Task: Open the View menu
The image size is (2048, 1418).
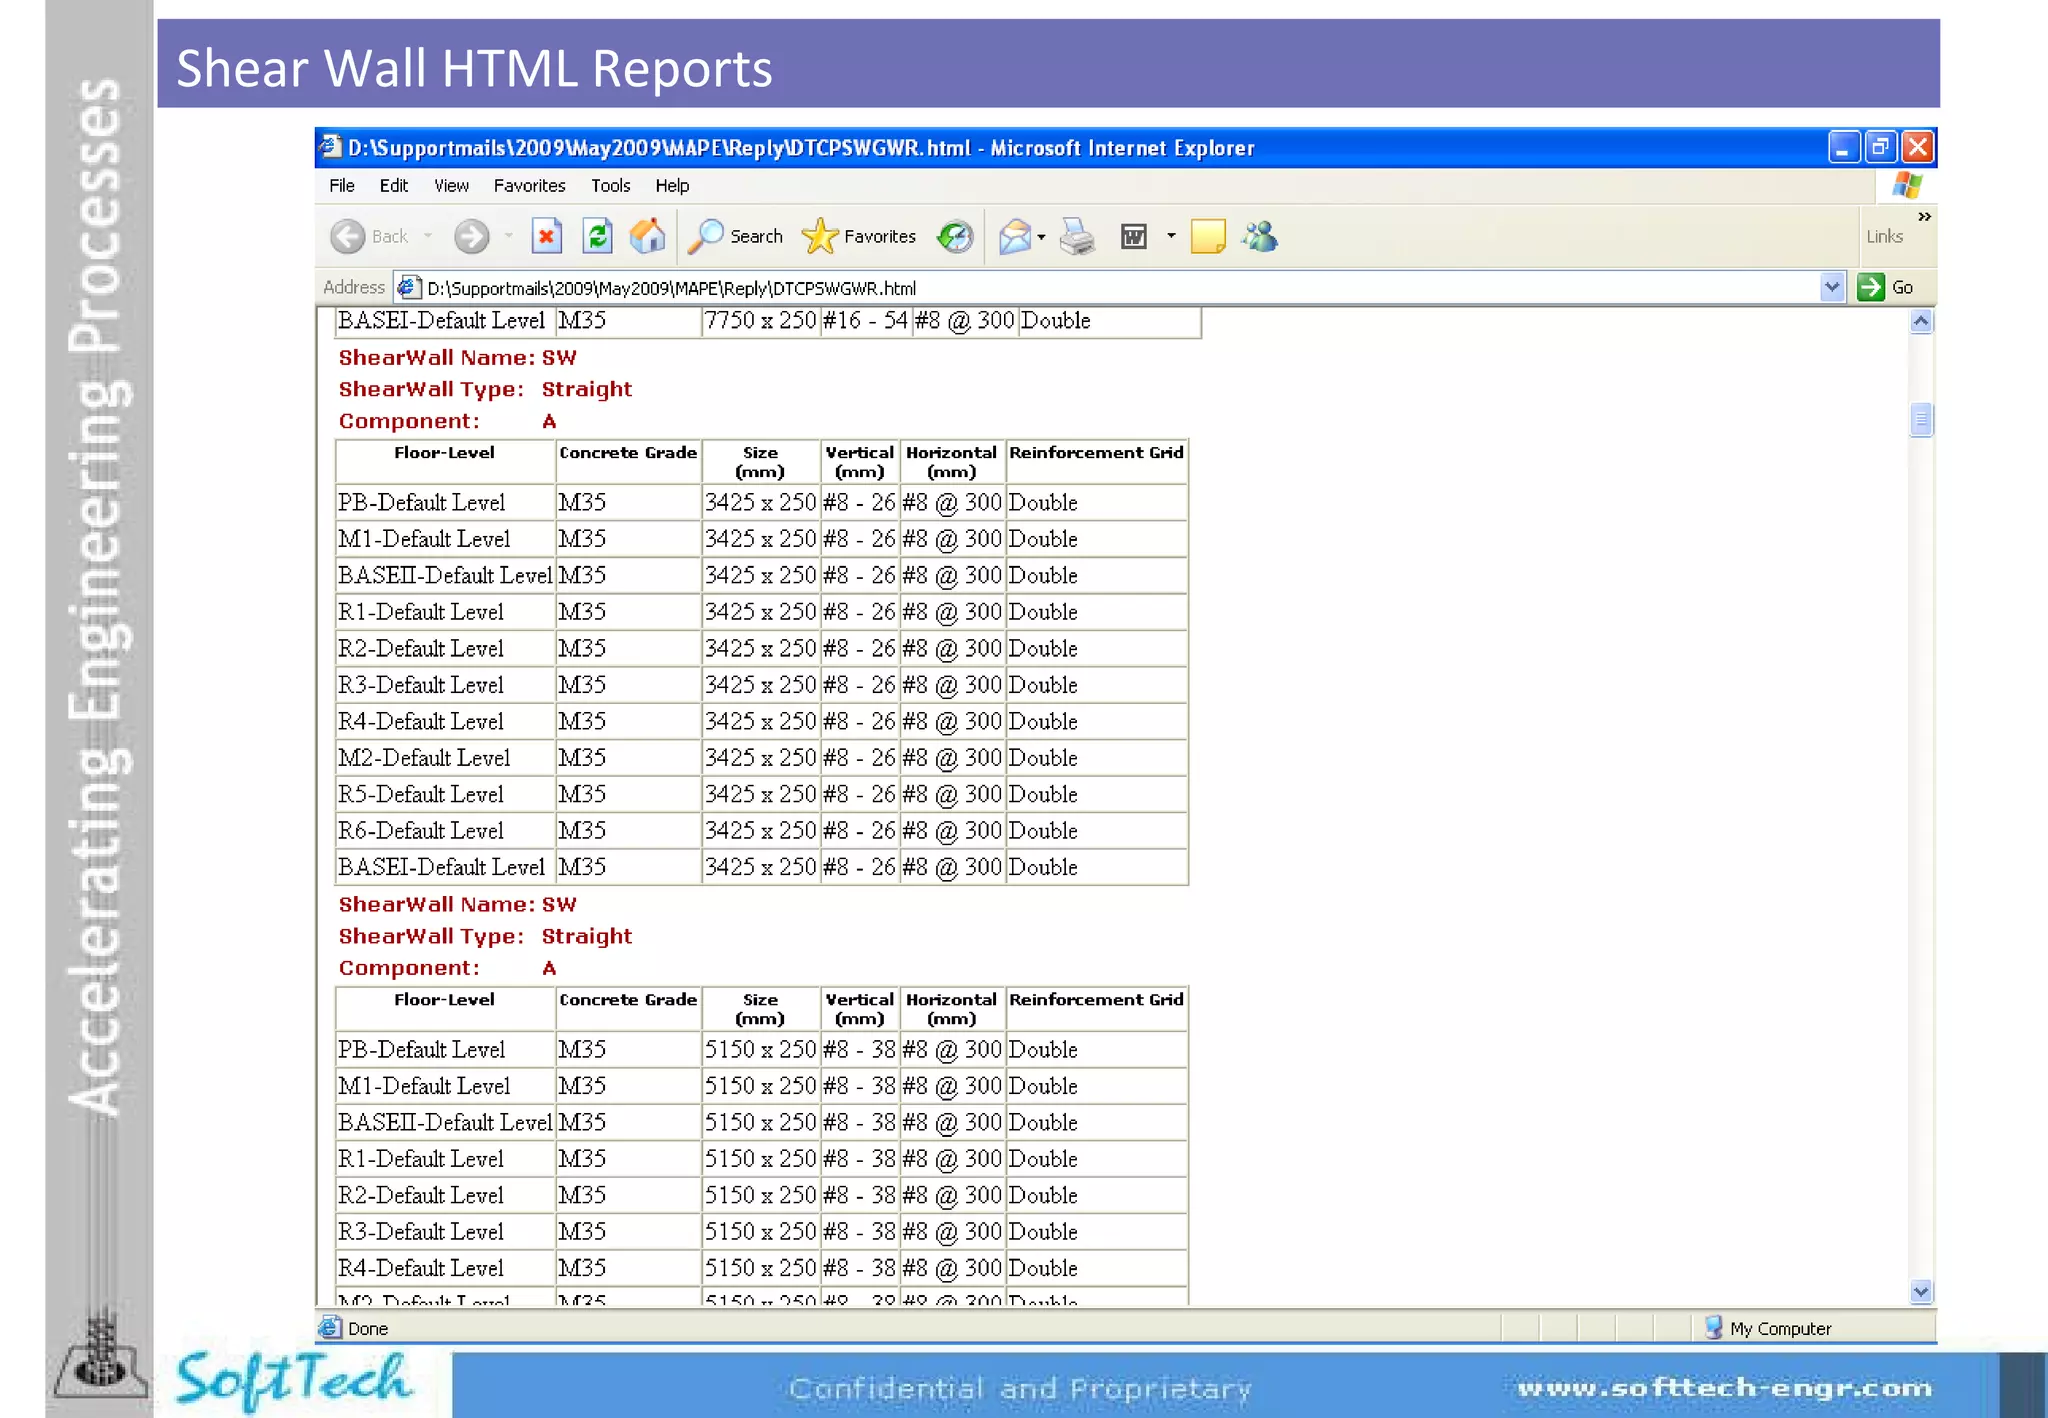Action: (x=451, y=186)
